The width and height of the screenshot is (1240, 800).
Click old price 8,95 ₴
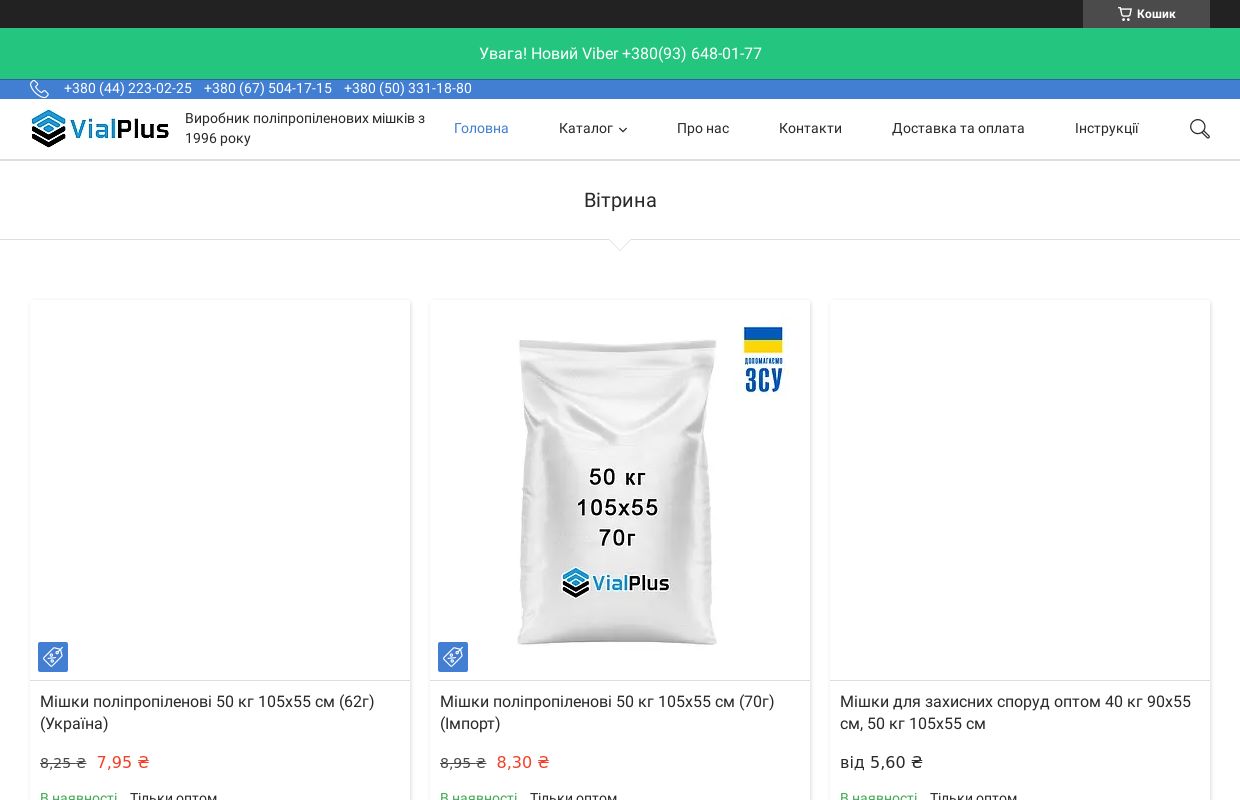click(x=463, y=763)
